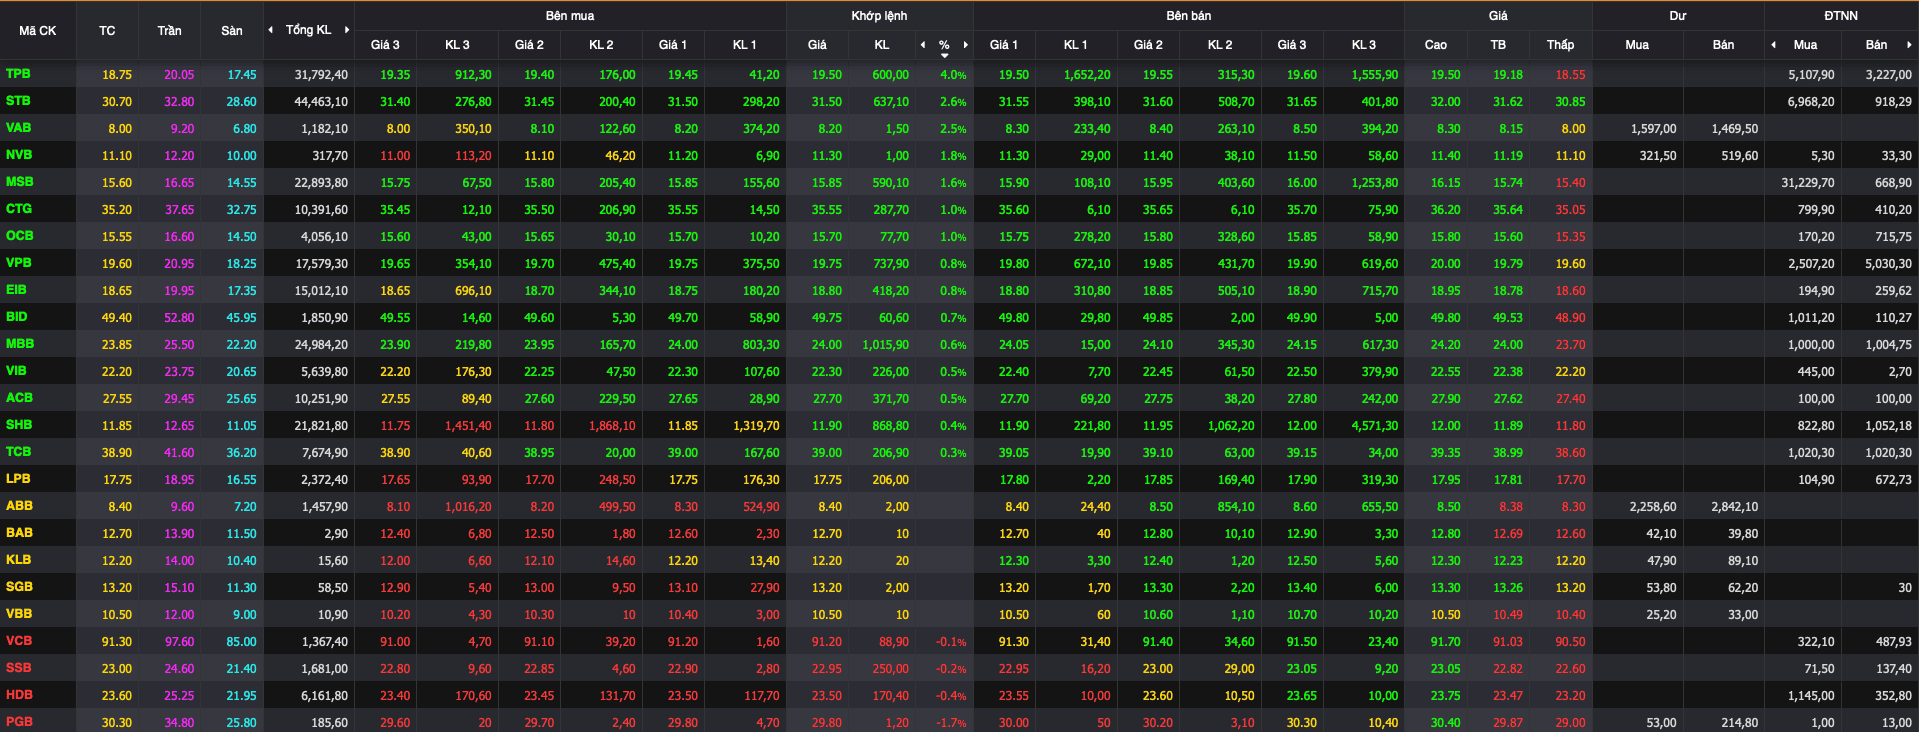This screenshot has height=732, width=1919.
Task: Click the Giá 3 header under Bên mua
Action: click(x=385, y=45)
